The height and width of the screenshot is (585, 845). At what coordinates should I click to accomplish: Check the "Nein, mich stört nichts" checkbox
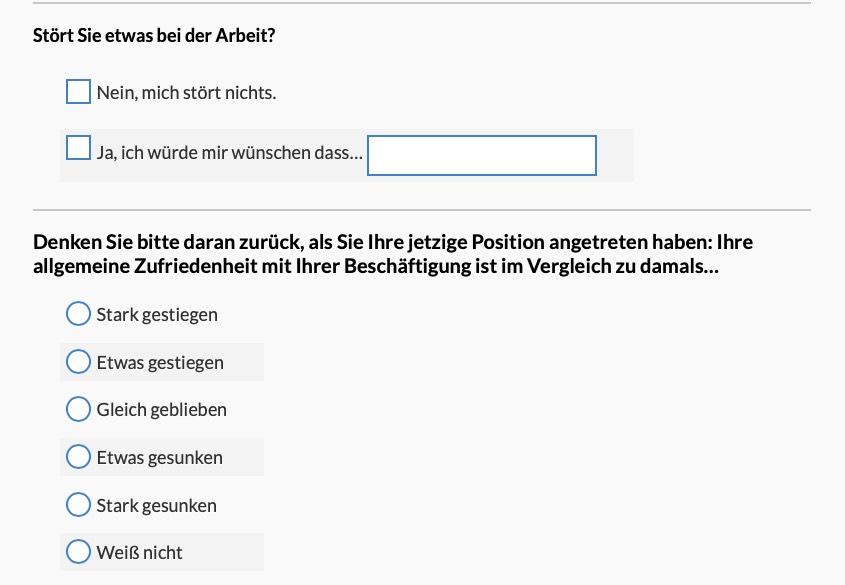pos(78,92)
